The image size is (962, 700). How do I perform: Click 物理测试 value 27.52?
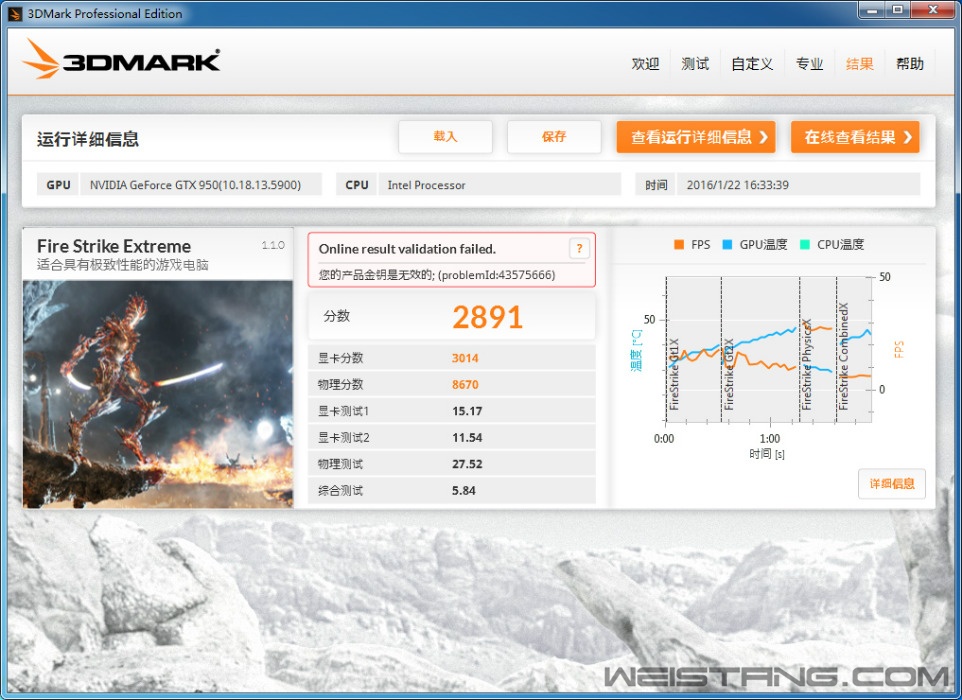coord(467,464)
